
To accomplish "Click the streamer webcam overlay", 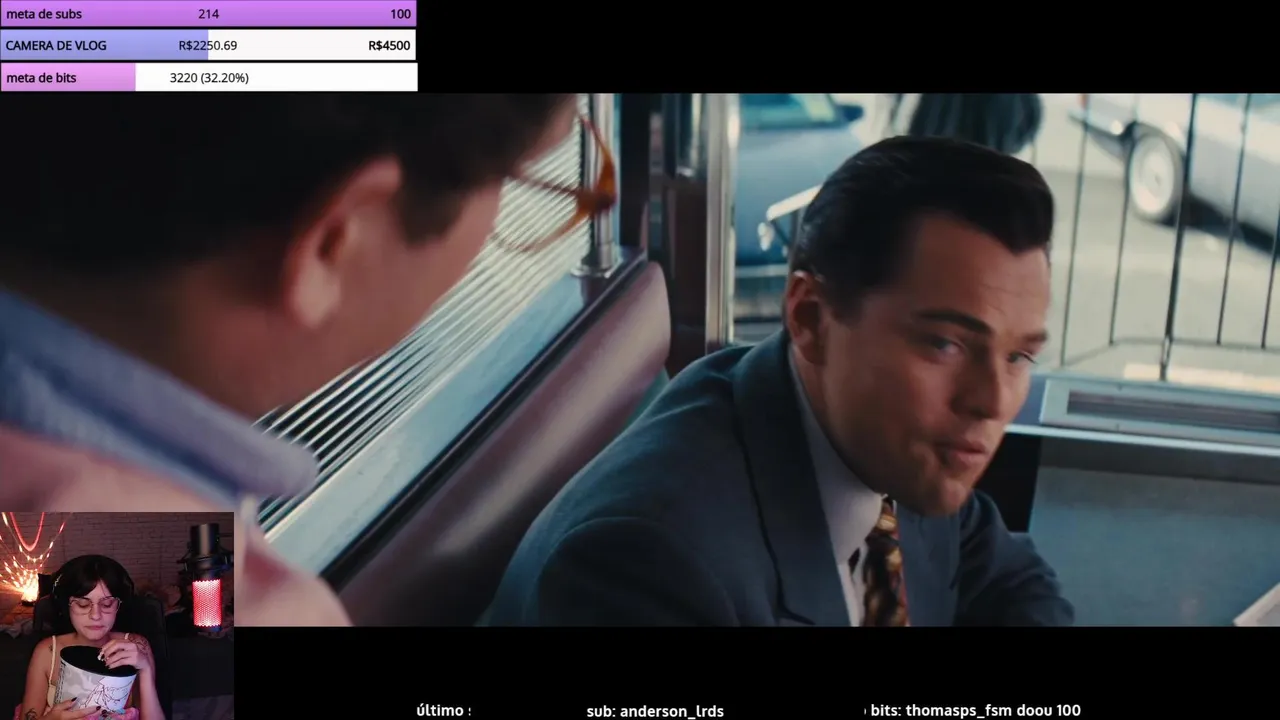I will 117,616.
